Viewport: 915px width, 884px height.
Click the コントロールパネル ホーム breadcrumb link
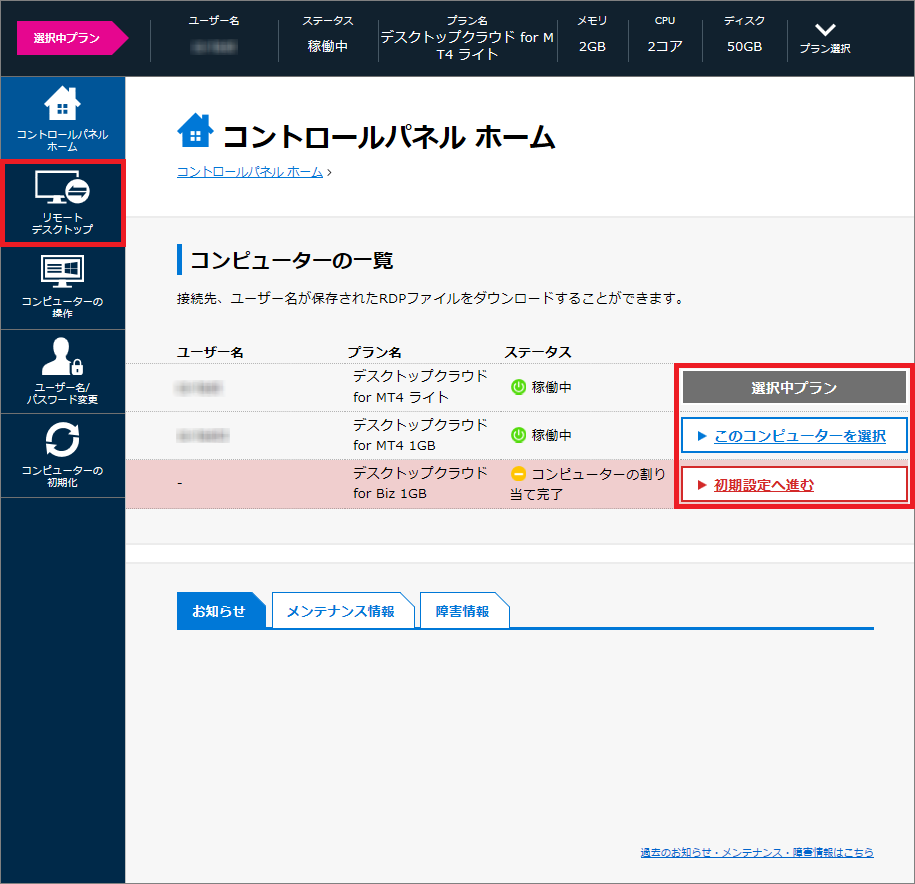[x=250, y=172]
